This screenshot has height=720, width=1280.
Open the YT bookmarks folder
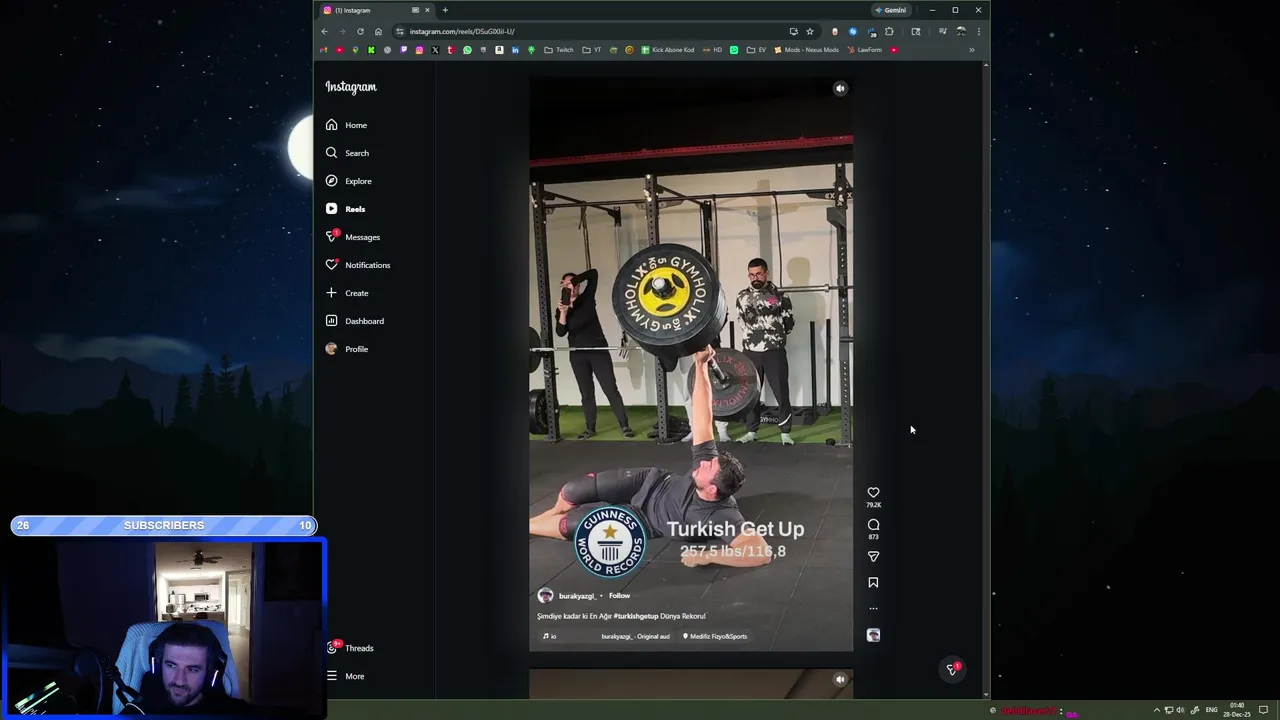point(592,50)
